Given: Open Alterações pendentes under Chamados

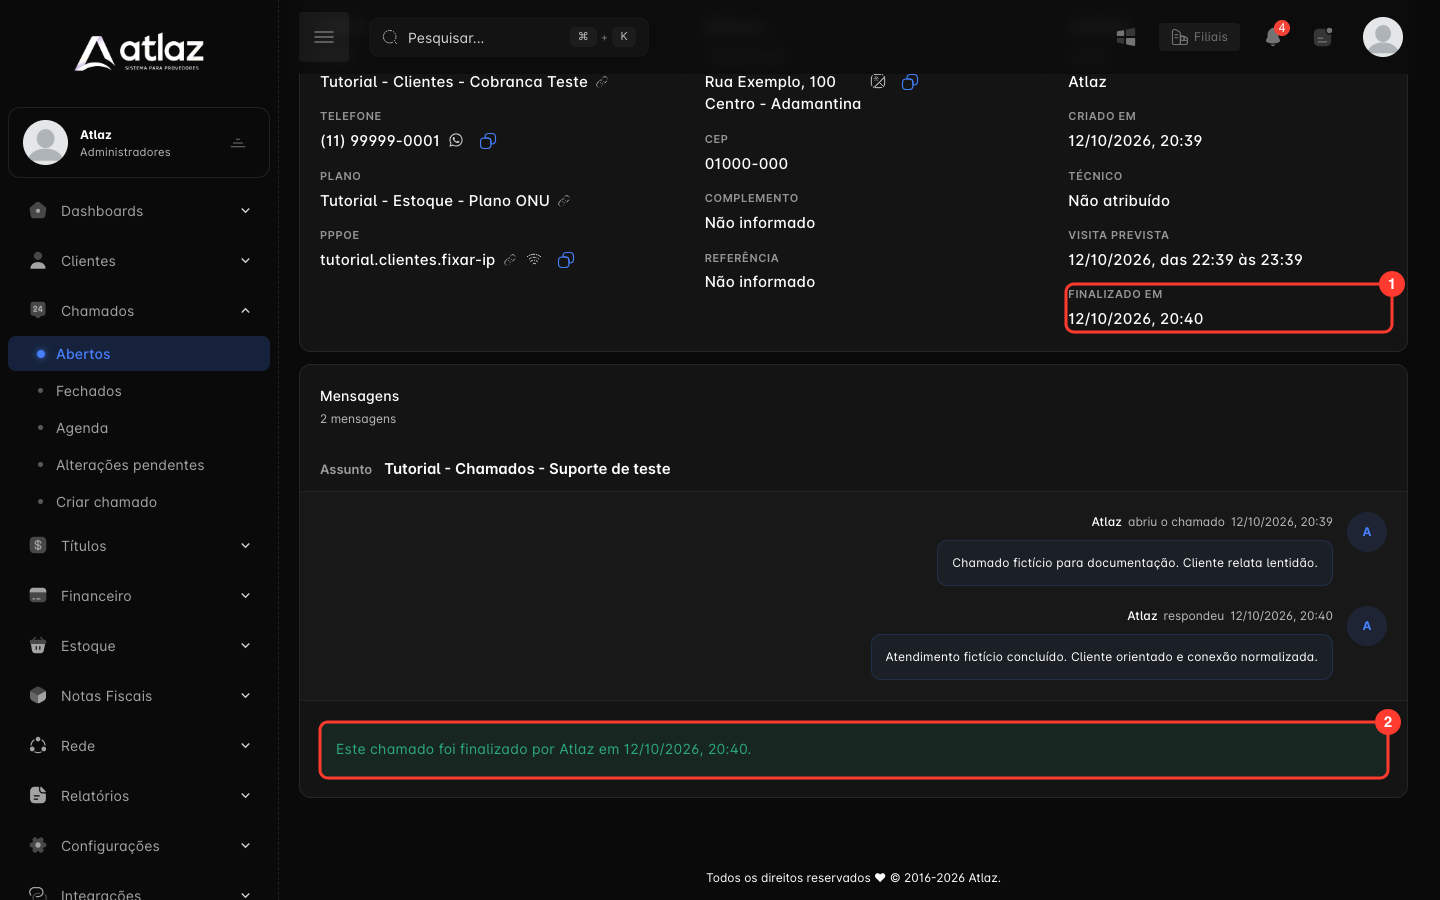Looking at the screenshot, I should (x=139, y=465).
